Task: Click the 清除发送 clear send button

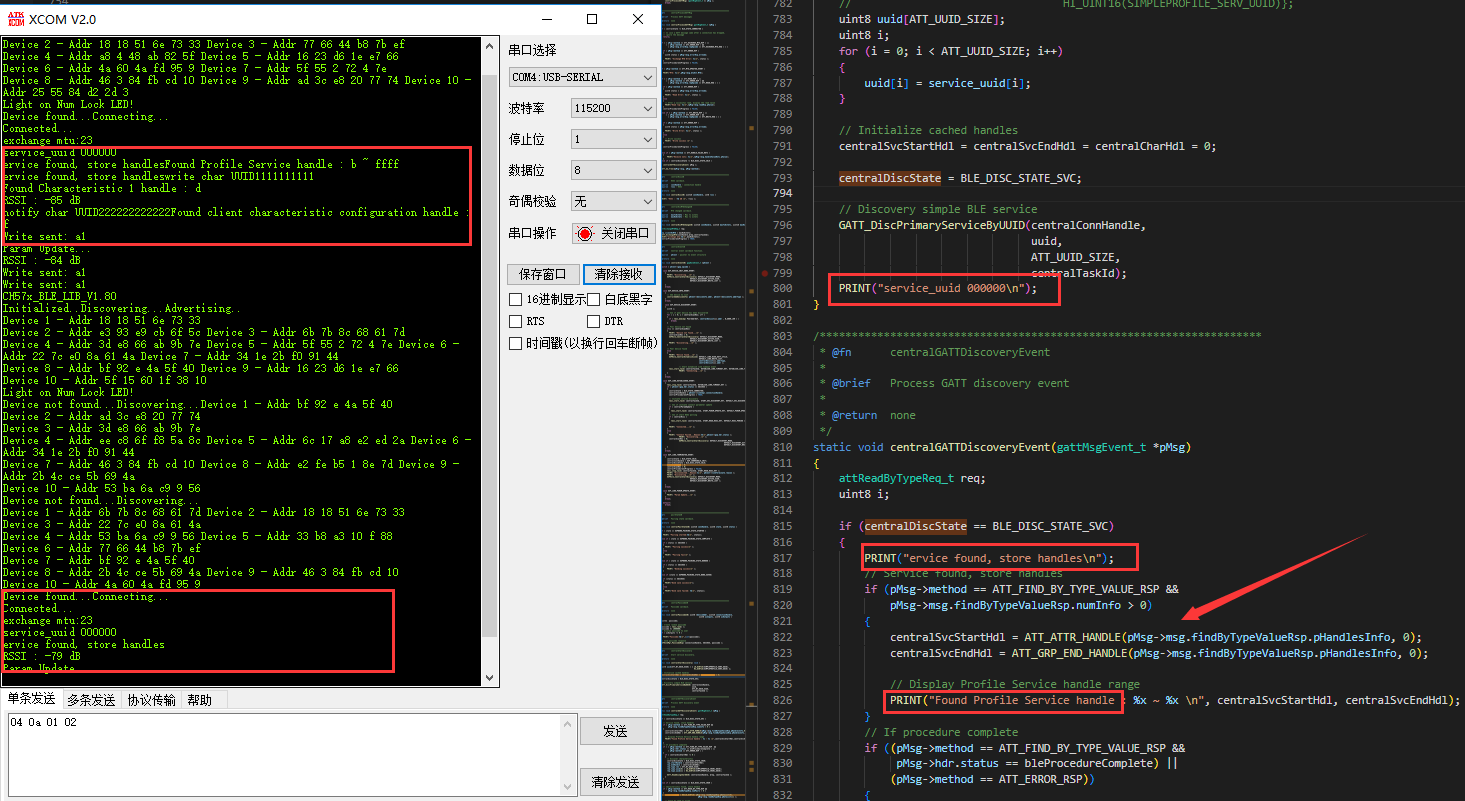Action: tap(615, 781)
